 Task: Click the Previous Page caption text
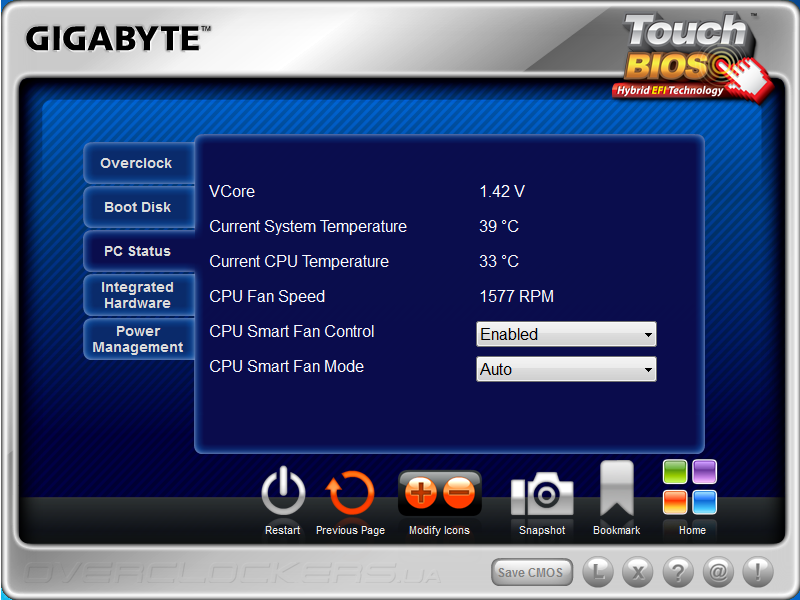point(351,531)
